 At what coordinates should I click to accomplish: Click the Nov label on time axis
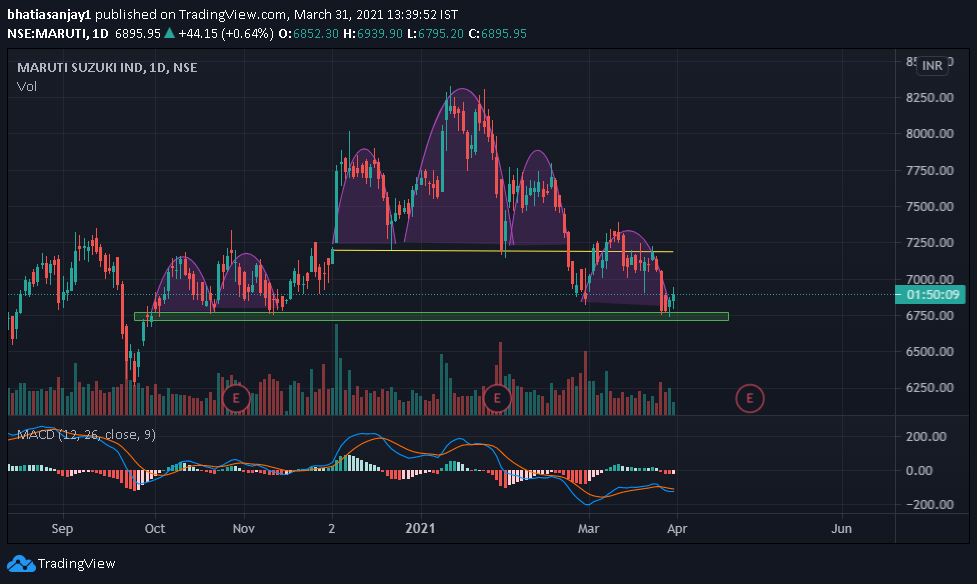[x=244, y=529]
